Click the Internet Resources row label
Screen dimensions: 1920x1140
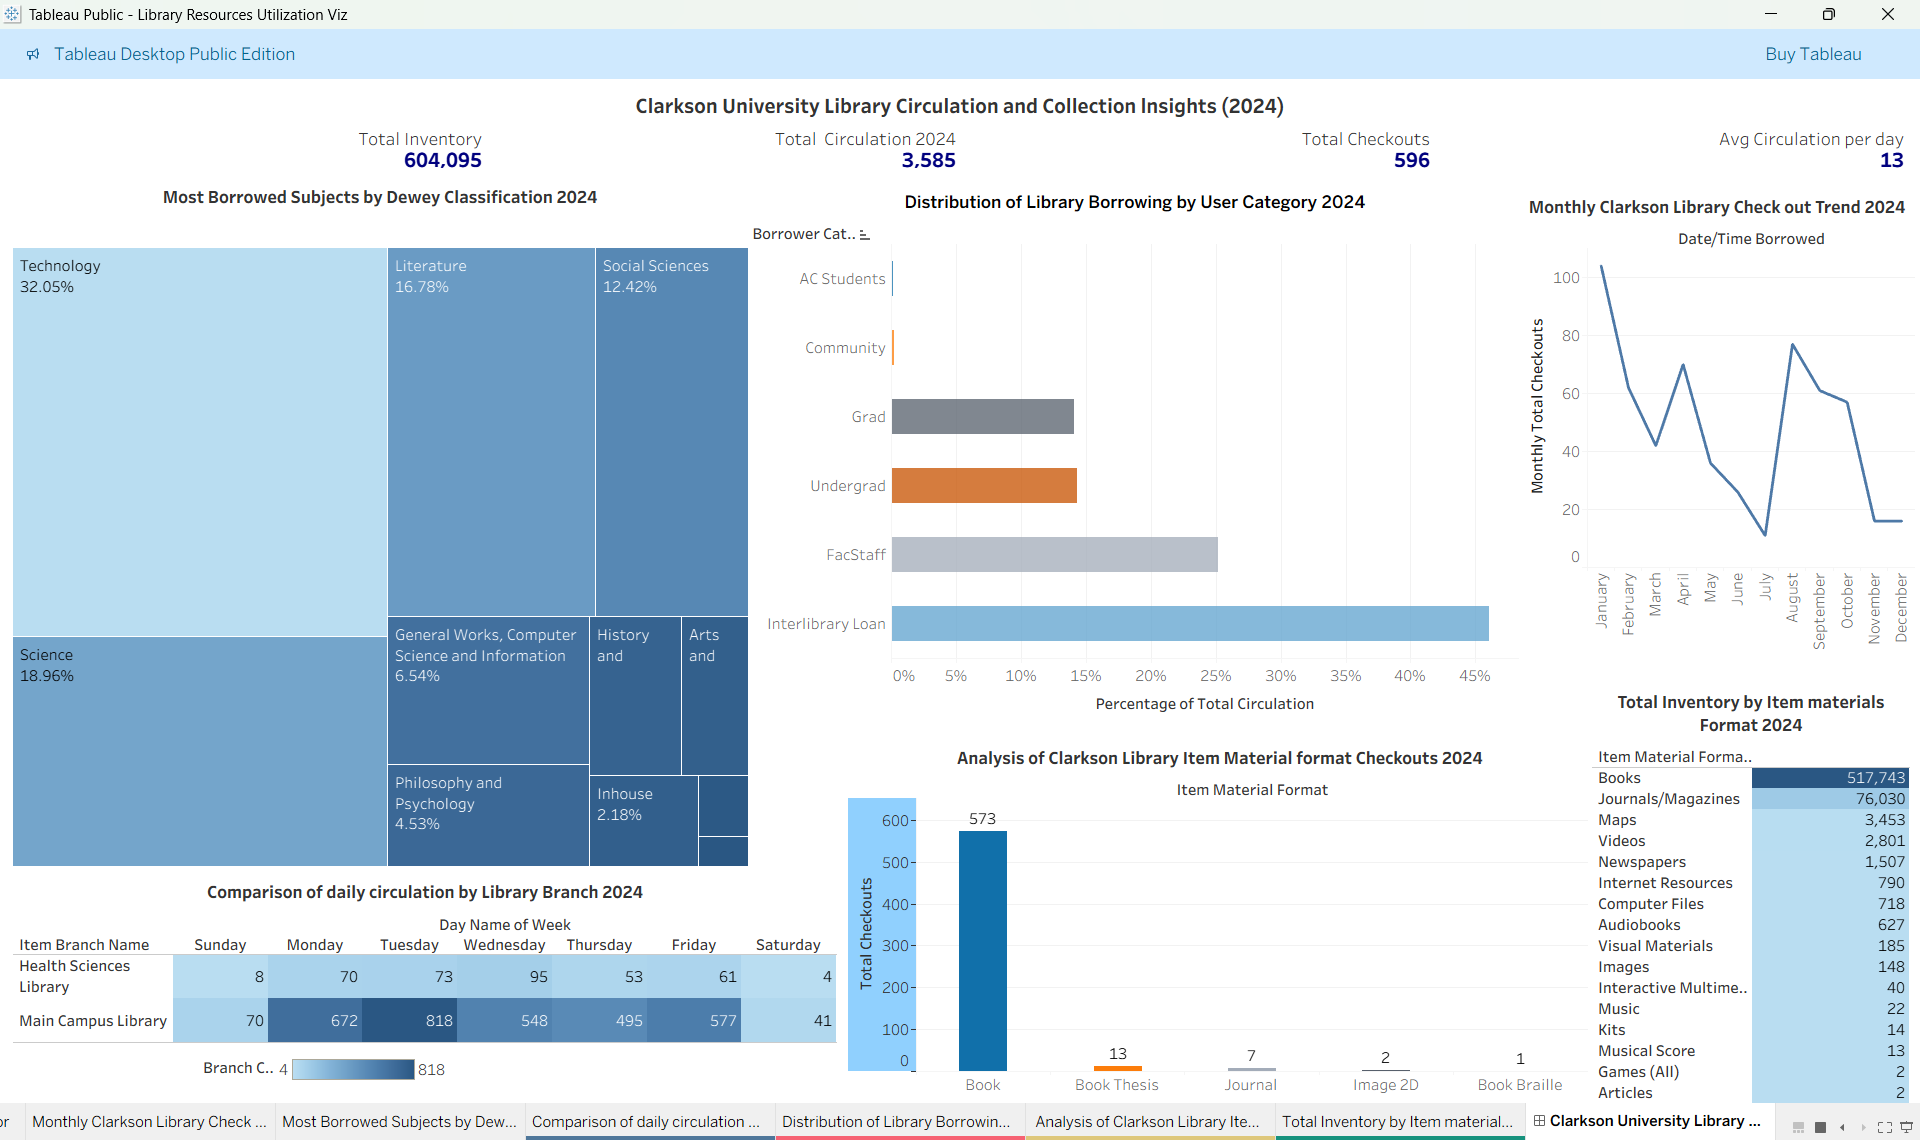1665,883
